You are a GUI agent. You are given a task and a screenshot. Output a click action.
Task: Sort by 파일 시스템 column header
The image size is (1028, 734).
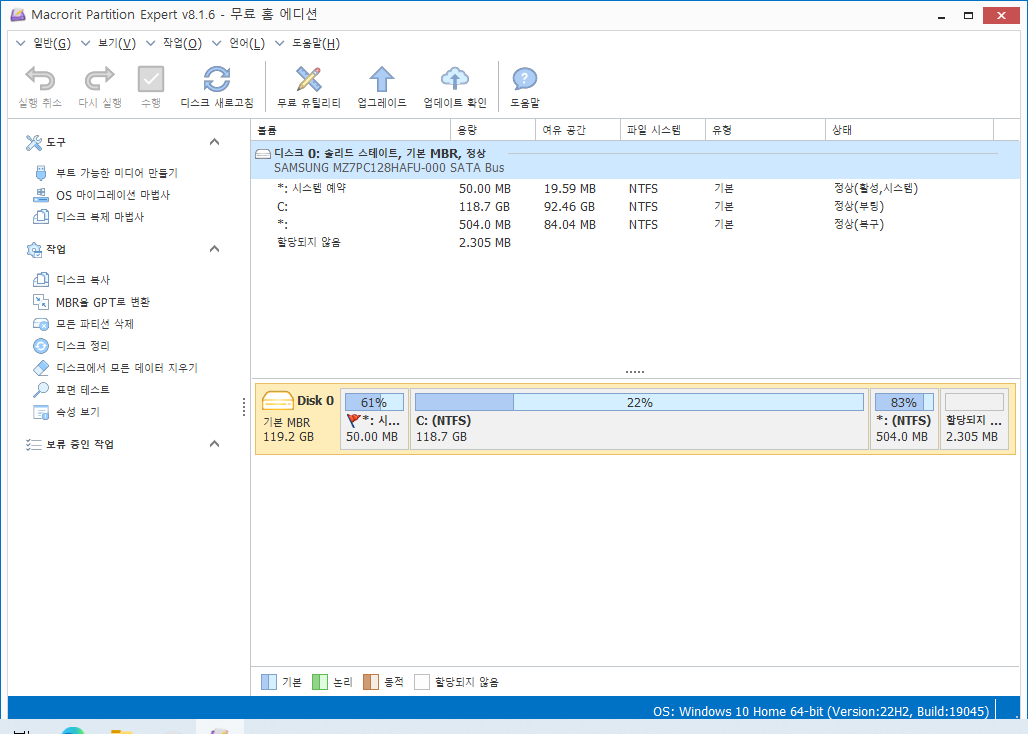point(663,130)
